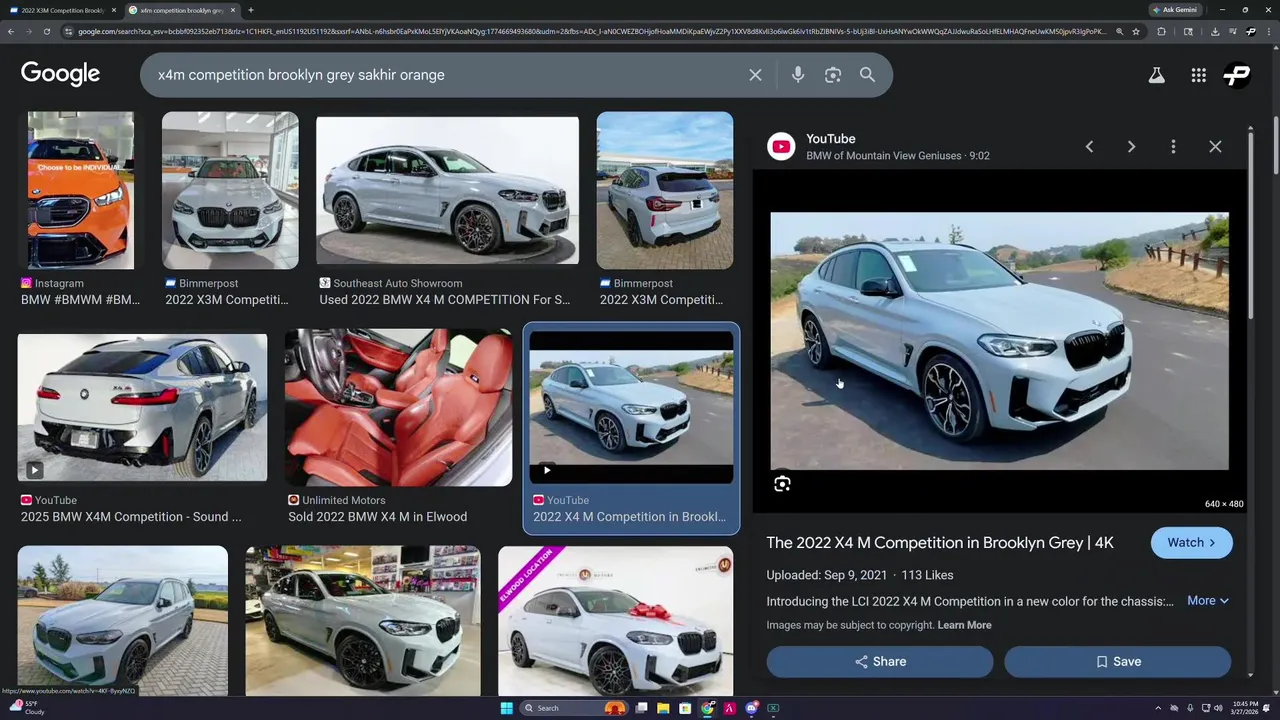1280x720 pixels.
Task: Open File Explorer from the taskbar
Action: tap(663, 708)
